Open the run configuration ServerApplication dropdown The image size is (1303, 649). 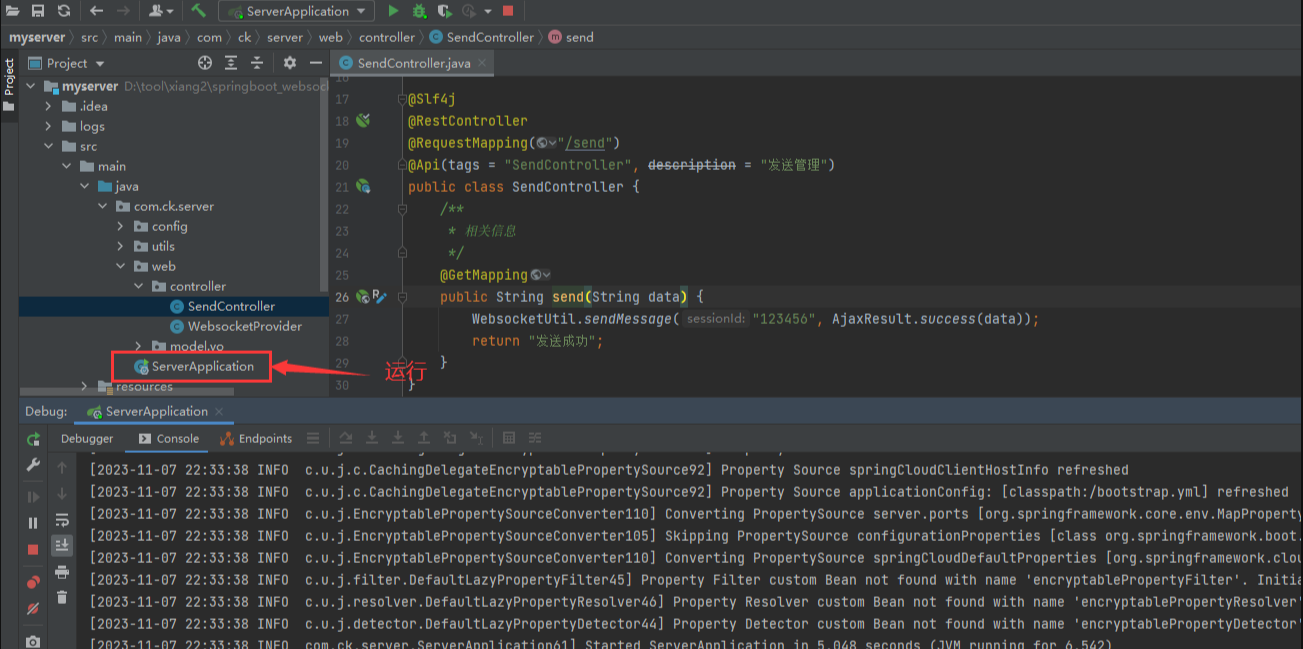click(x=298, y=11)
